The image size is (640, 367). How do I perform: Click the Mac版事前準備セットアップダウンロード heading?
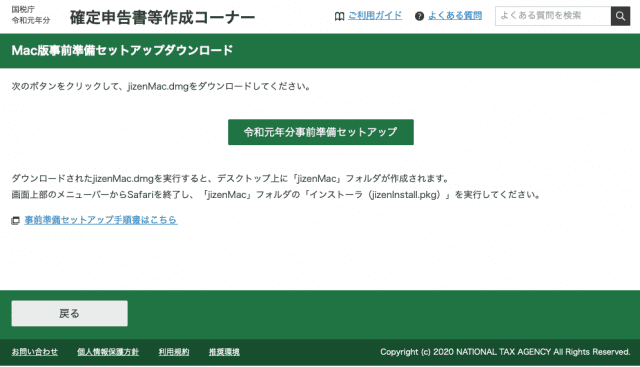pyautogui.click(x=122, y=50)
